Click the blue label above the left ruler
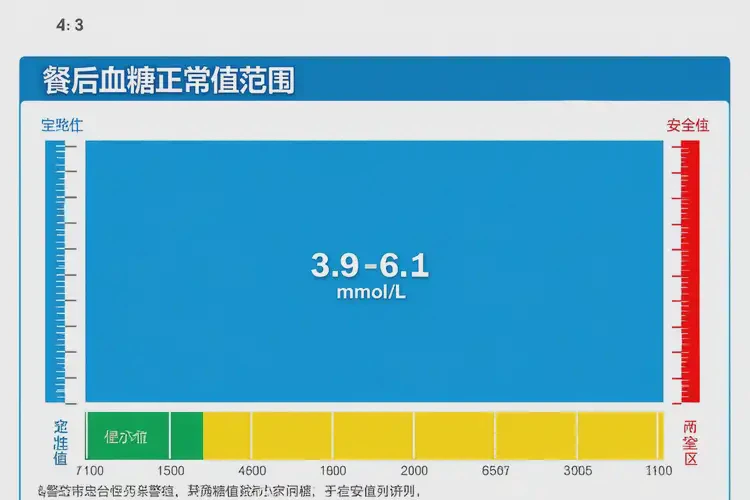This screenshot has height=500, width=750. click(61, 126)
